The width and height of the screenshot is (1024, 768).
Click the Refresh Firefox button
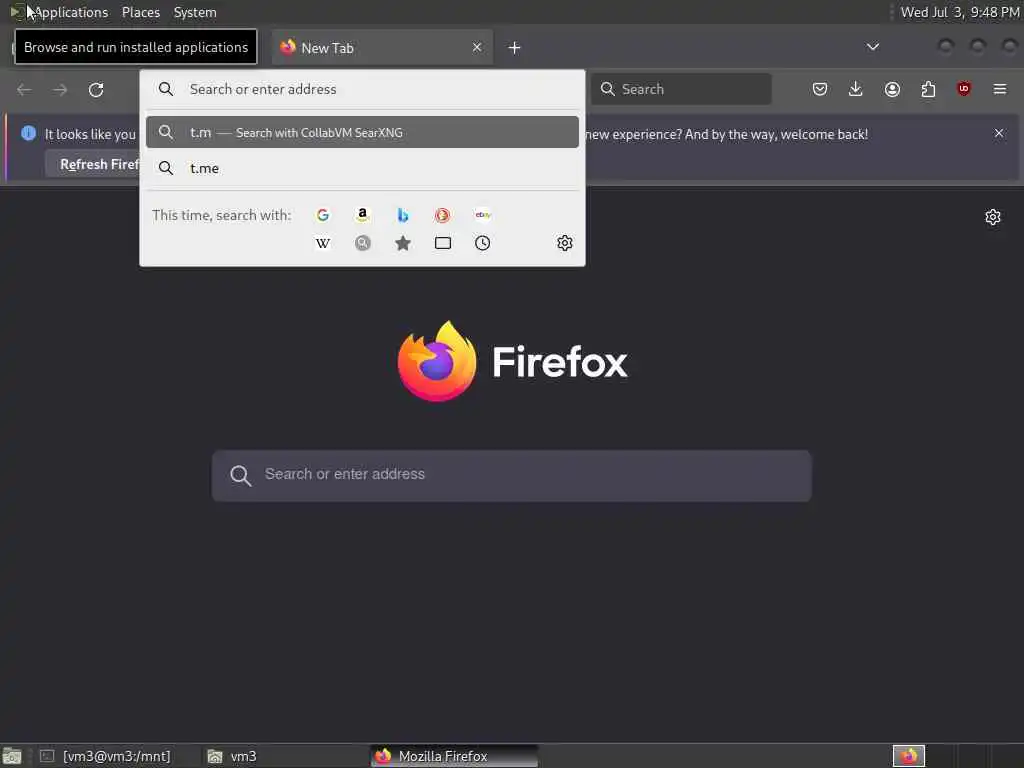coord(93,164)
